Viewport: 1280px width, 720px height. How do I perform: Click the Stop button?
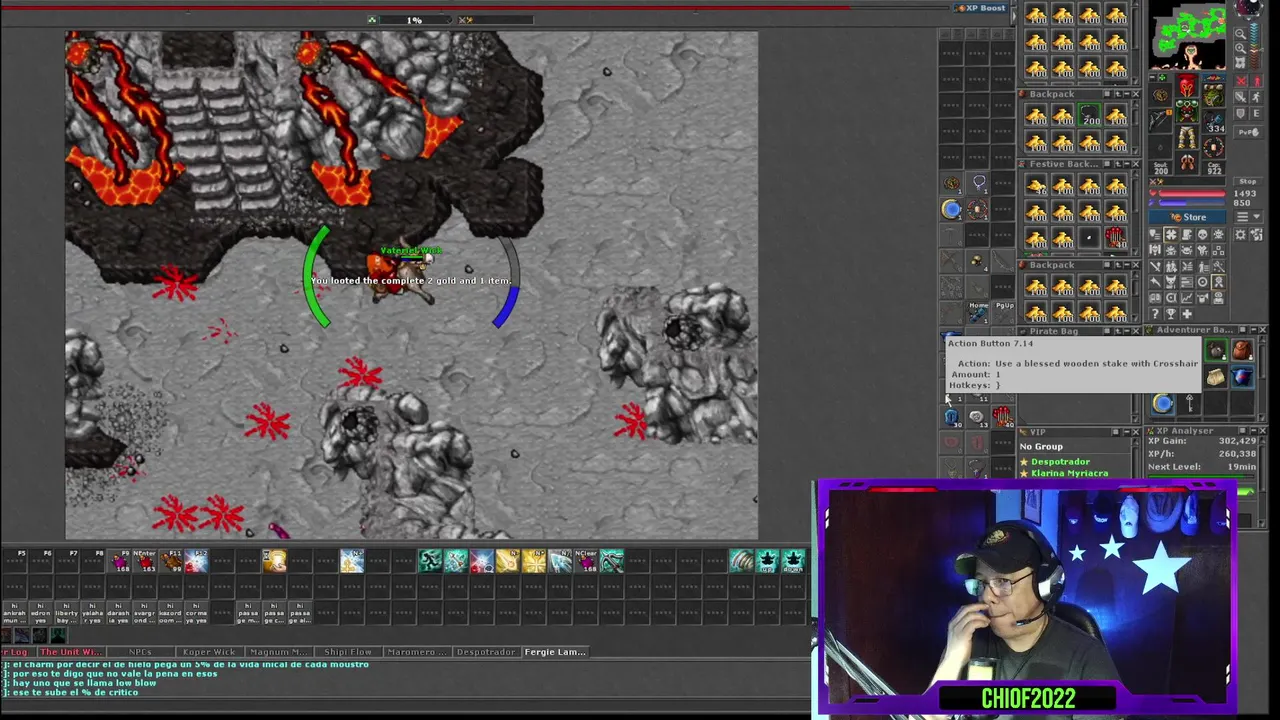(1248, 181)
